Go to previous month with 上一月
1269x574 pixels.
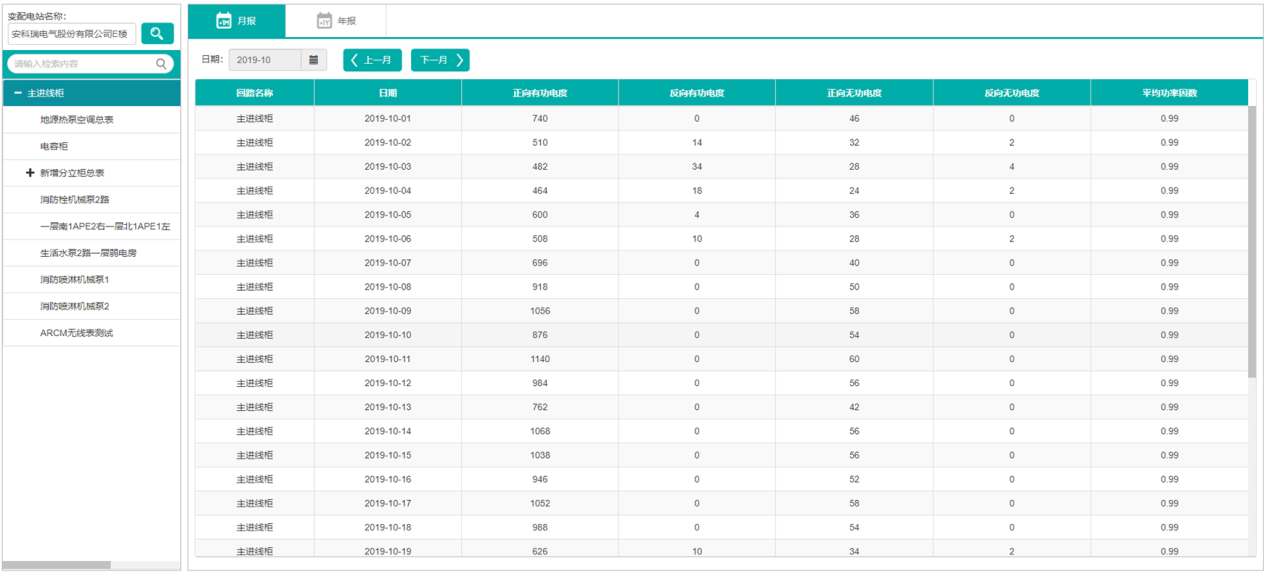tap(372, 60)
